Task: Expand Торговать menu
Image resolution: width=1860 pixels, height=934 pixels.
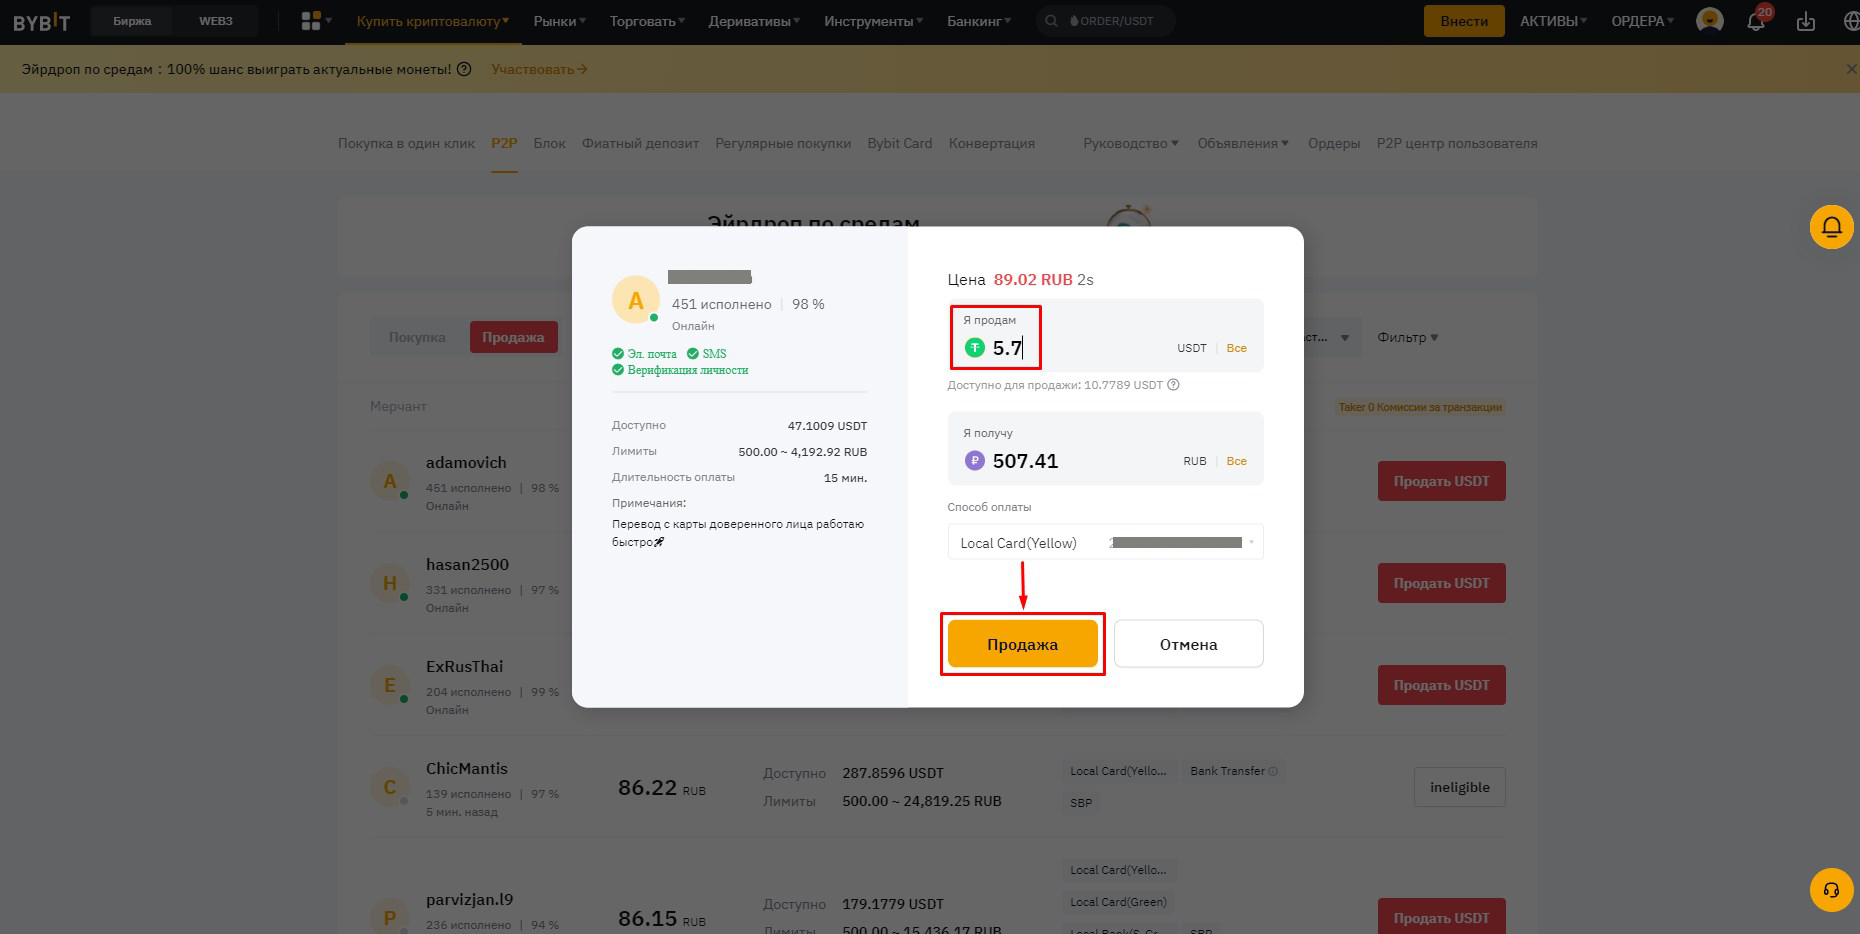Action: coord(648,21)
